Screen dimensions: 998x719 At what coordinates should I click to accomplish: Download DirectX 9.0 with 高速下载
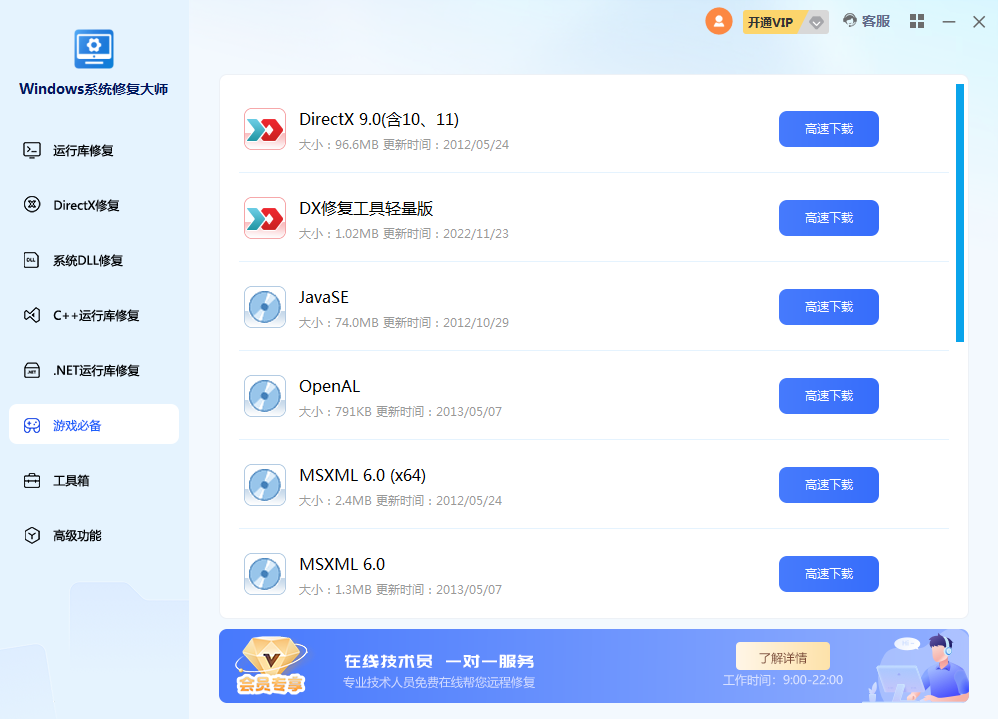(x=828, y=129)
